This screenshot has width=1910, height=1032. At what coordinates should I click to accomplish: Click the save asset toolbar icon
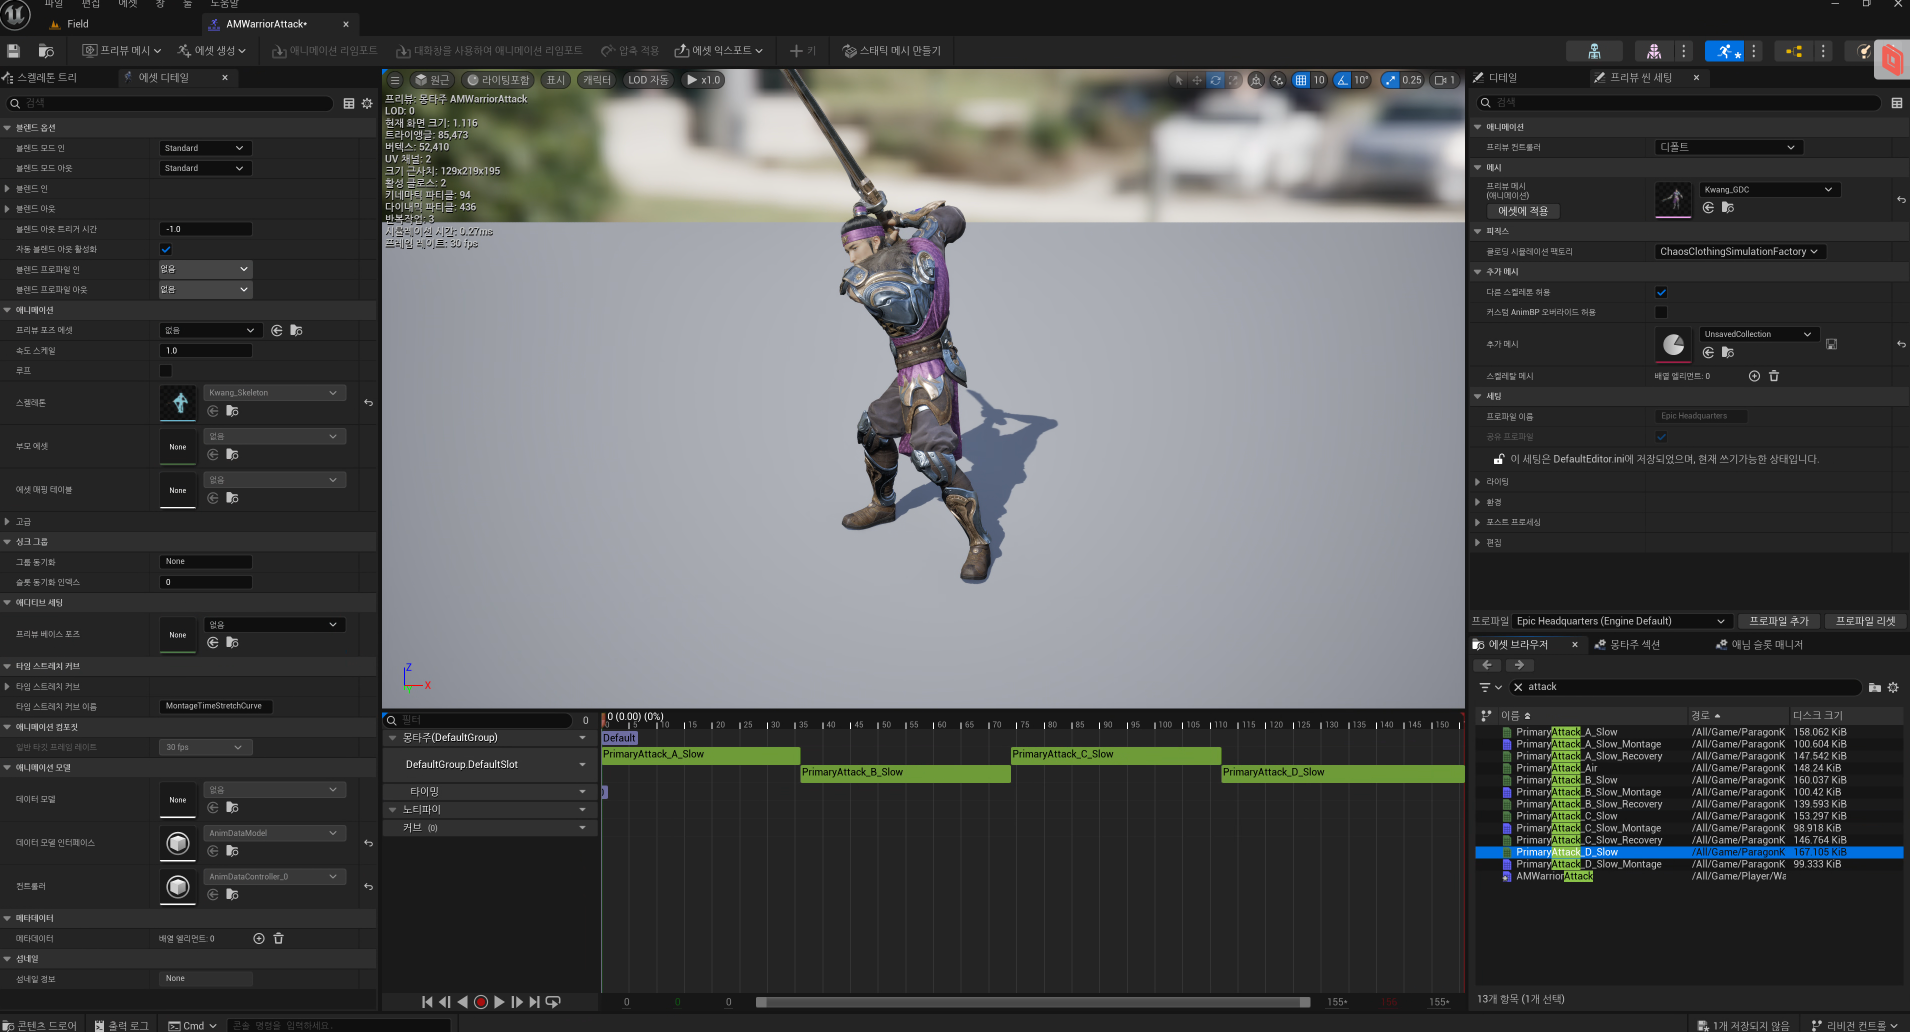pos(13,51)
